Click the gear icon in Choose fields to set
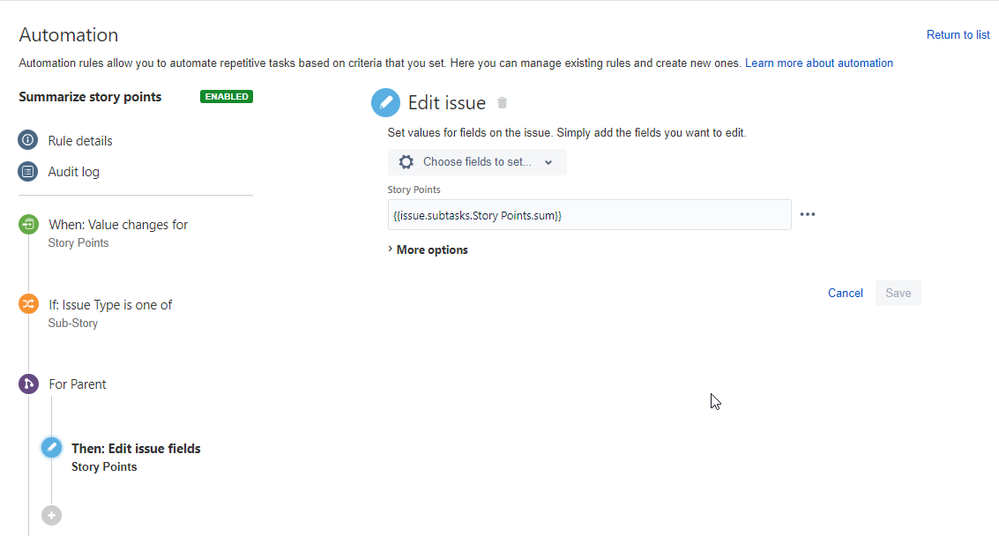 [406, 162]
